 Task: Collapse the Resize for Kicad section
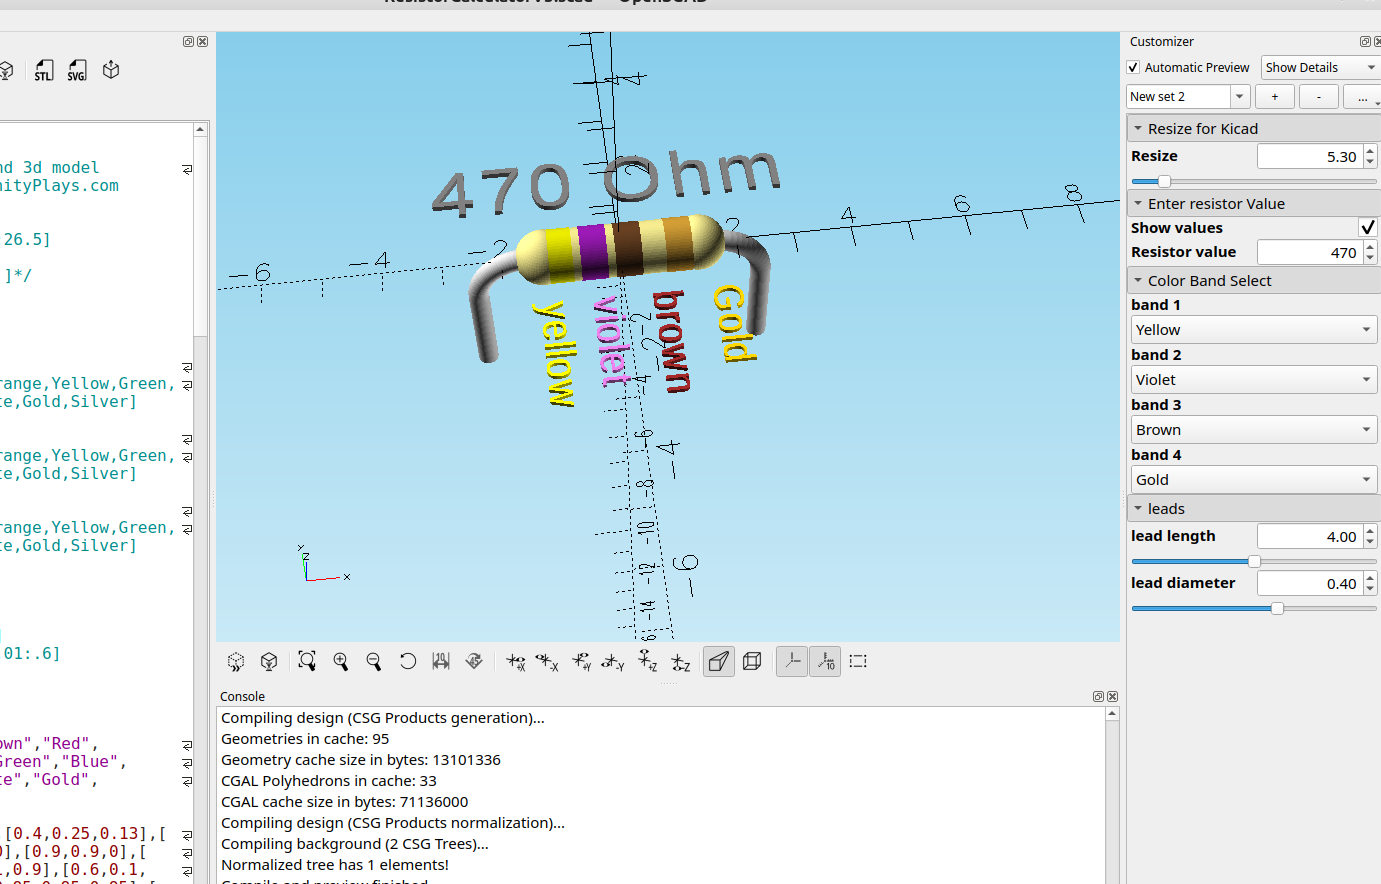(x=1254, y=129)
